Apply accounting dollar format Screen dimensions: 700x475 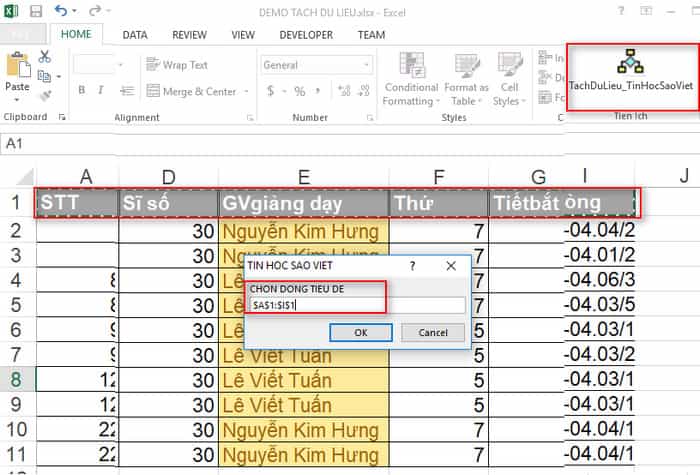click(271, 91)
